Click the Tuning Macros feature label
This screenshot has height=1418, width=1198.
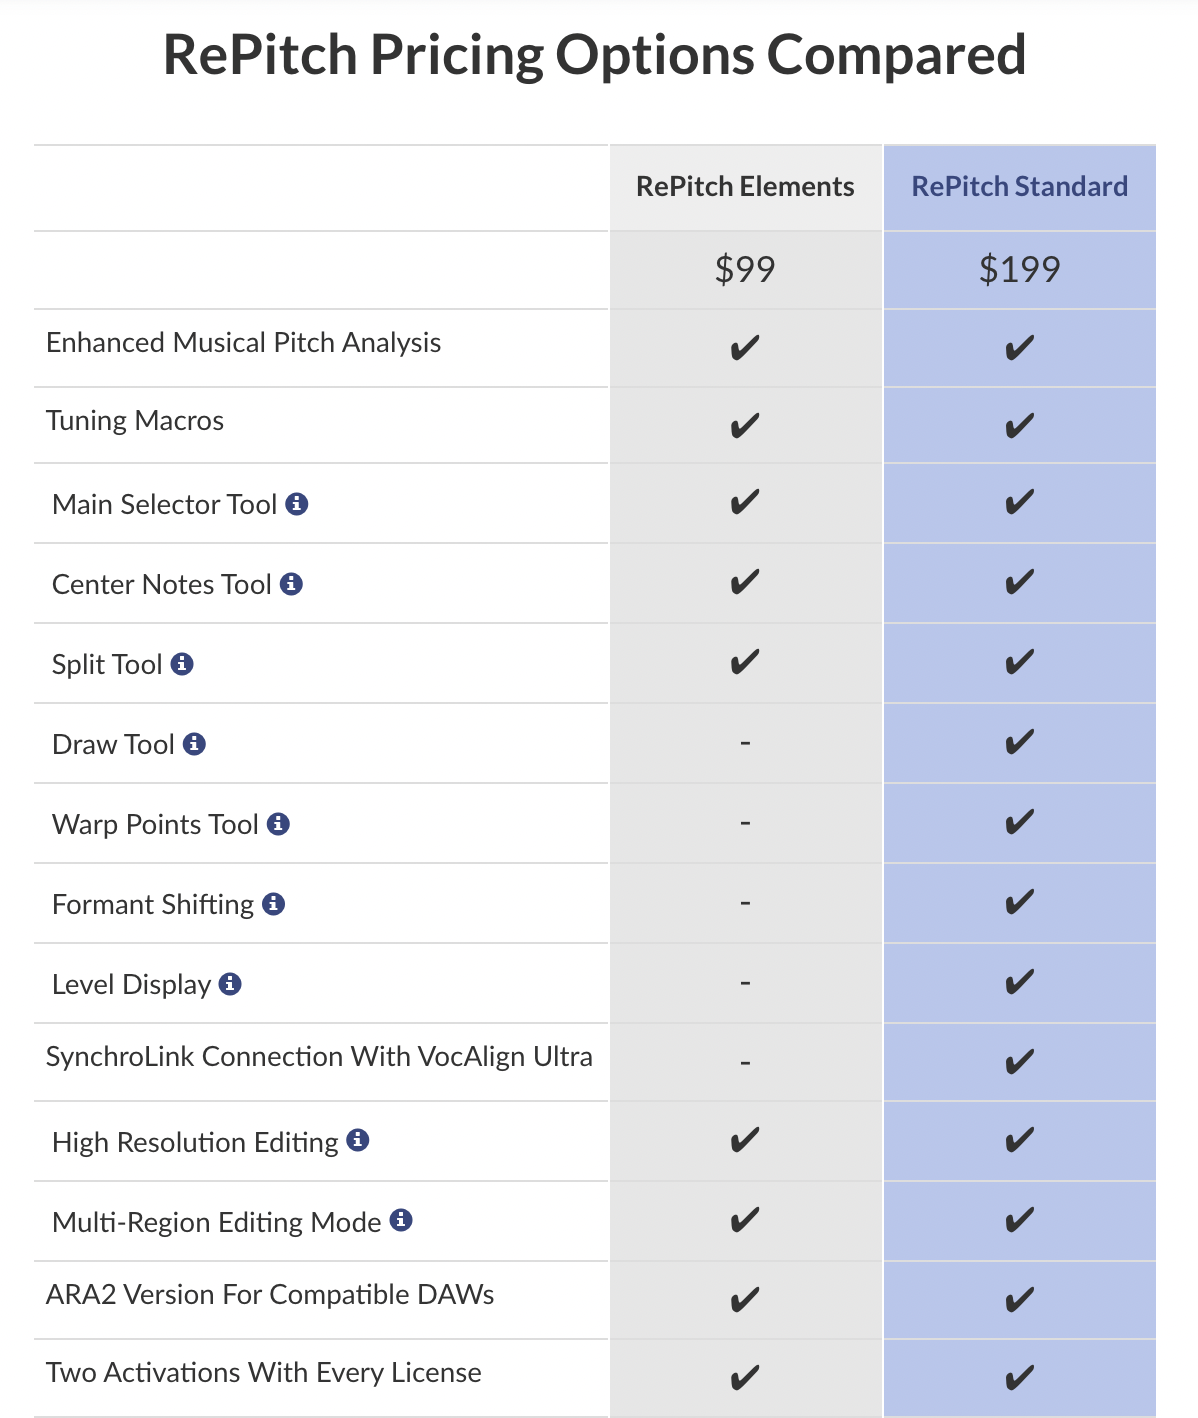pyautogui.click(x=135, y=421)
